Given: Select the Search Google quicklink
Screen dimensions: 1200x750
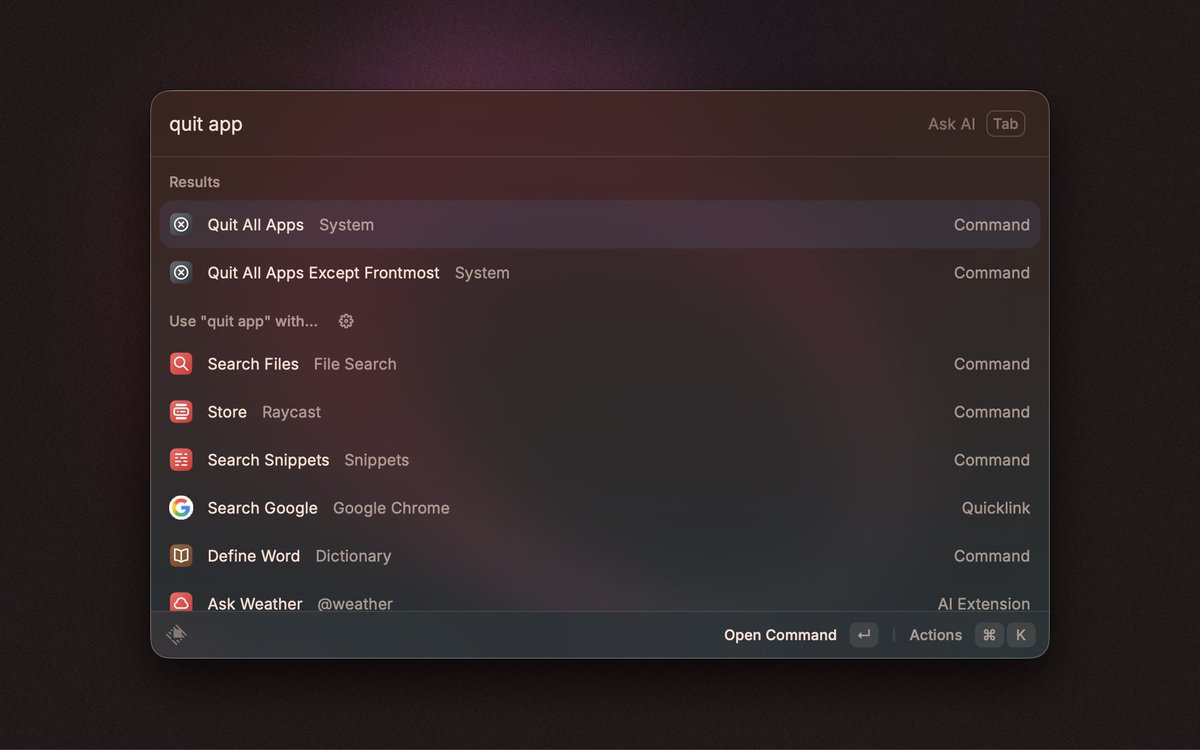Looking at the screenshot, I should tap(600, 508).
